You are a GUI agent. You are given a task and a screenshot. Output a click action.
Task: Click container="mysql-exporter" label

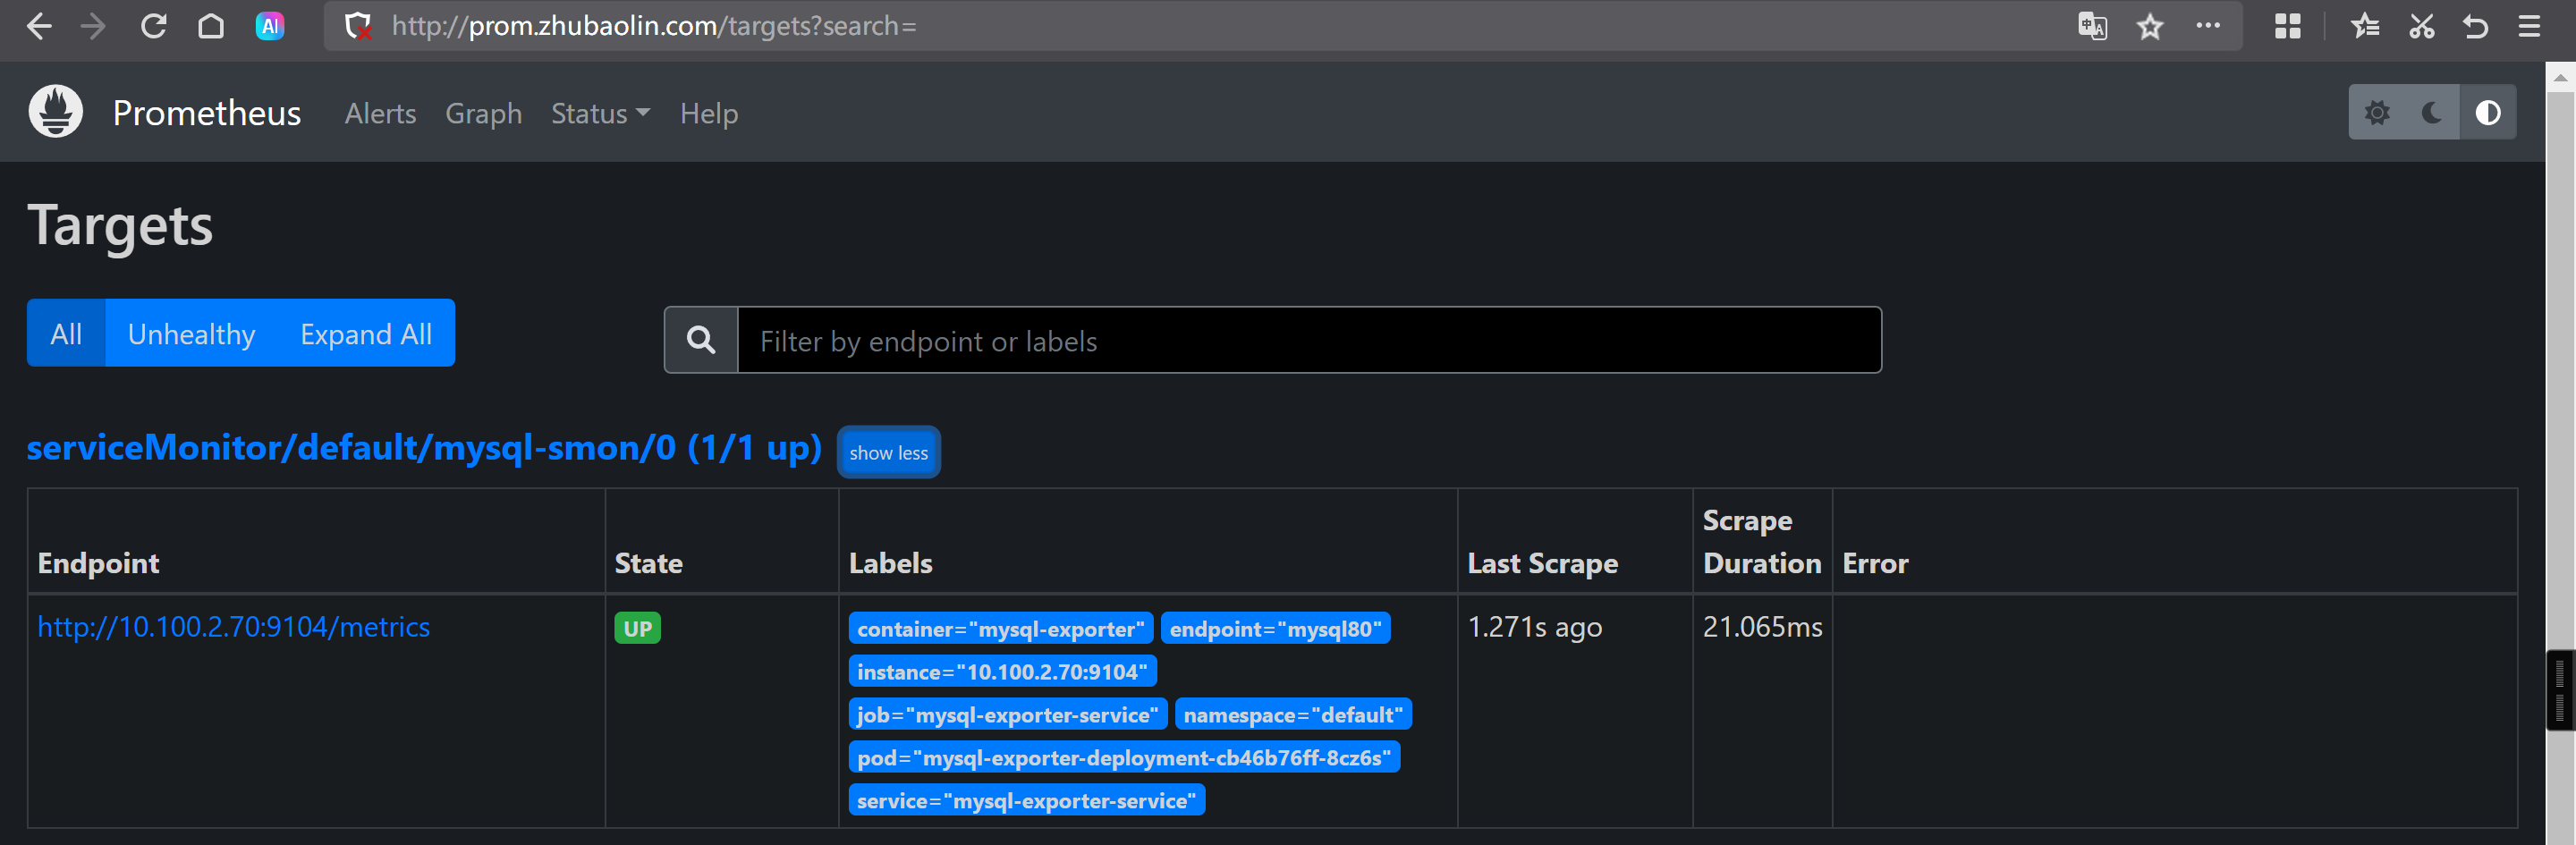(x=1000, y=628)
